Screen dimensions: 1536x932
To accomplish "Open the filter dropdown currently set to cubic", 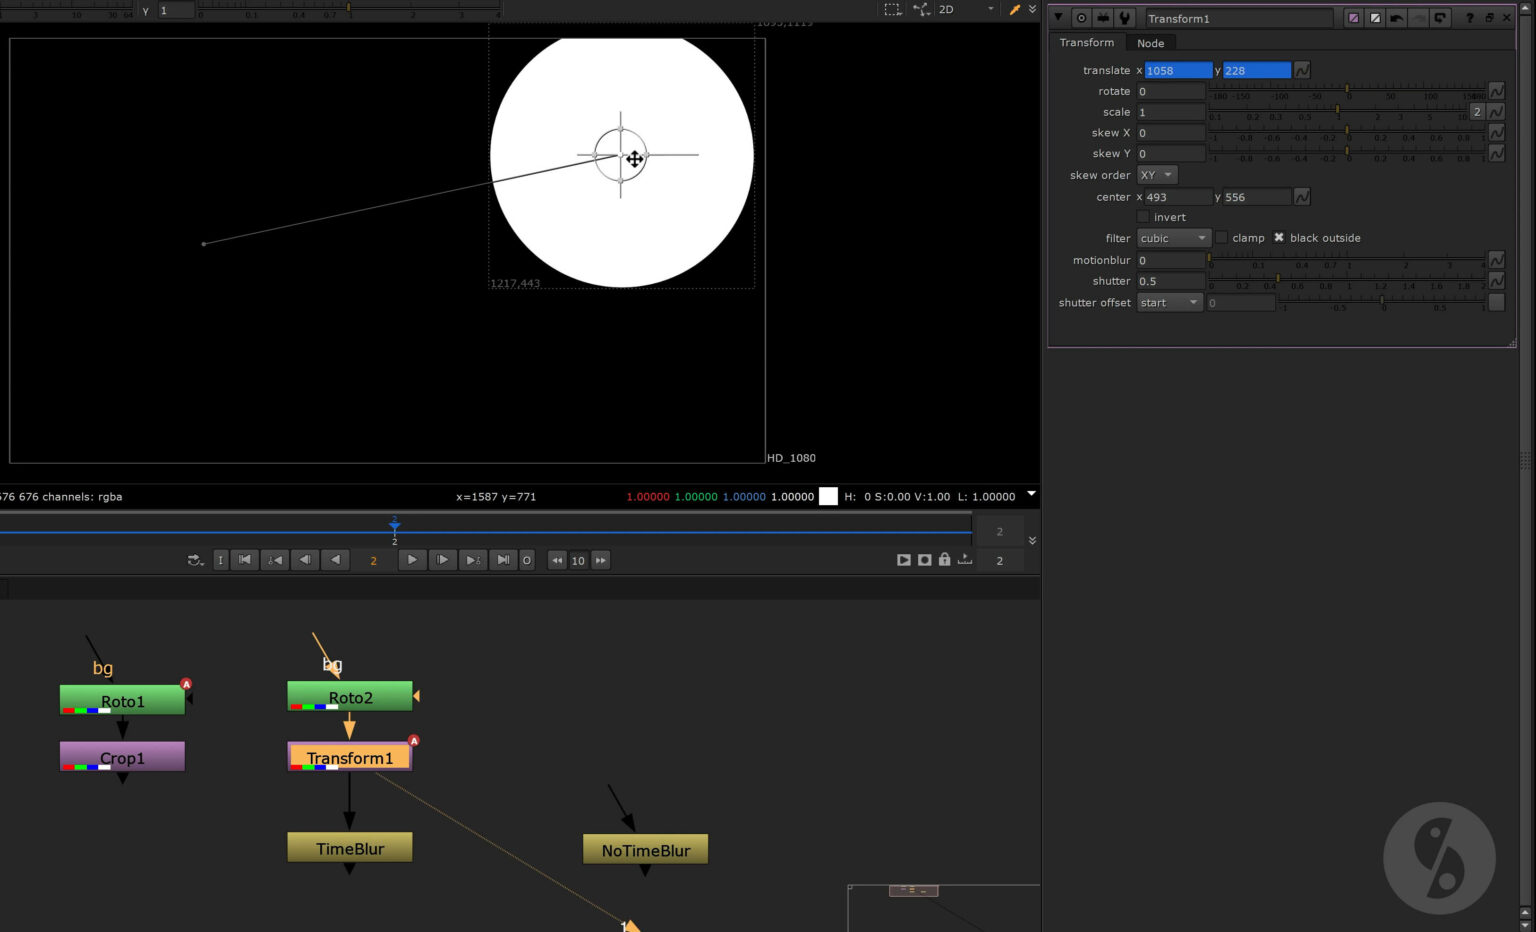I will click(x=1172, y=238).
